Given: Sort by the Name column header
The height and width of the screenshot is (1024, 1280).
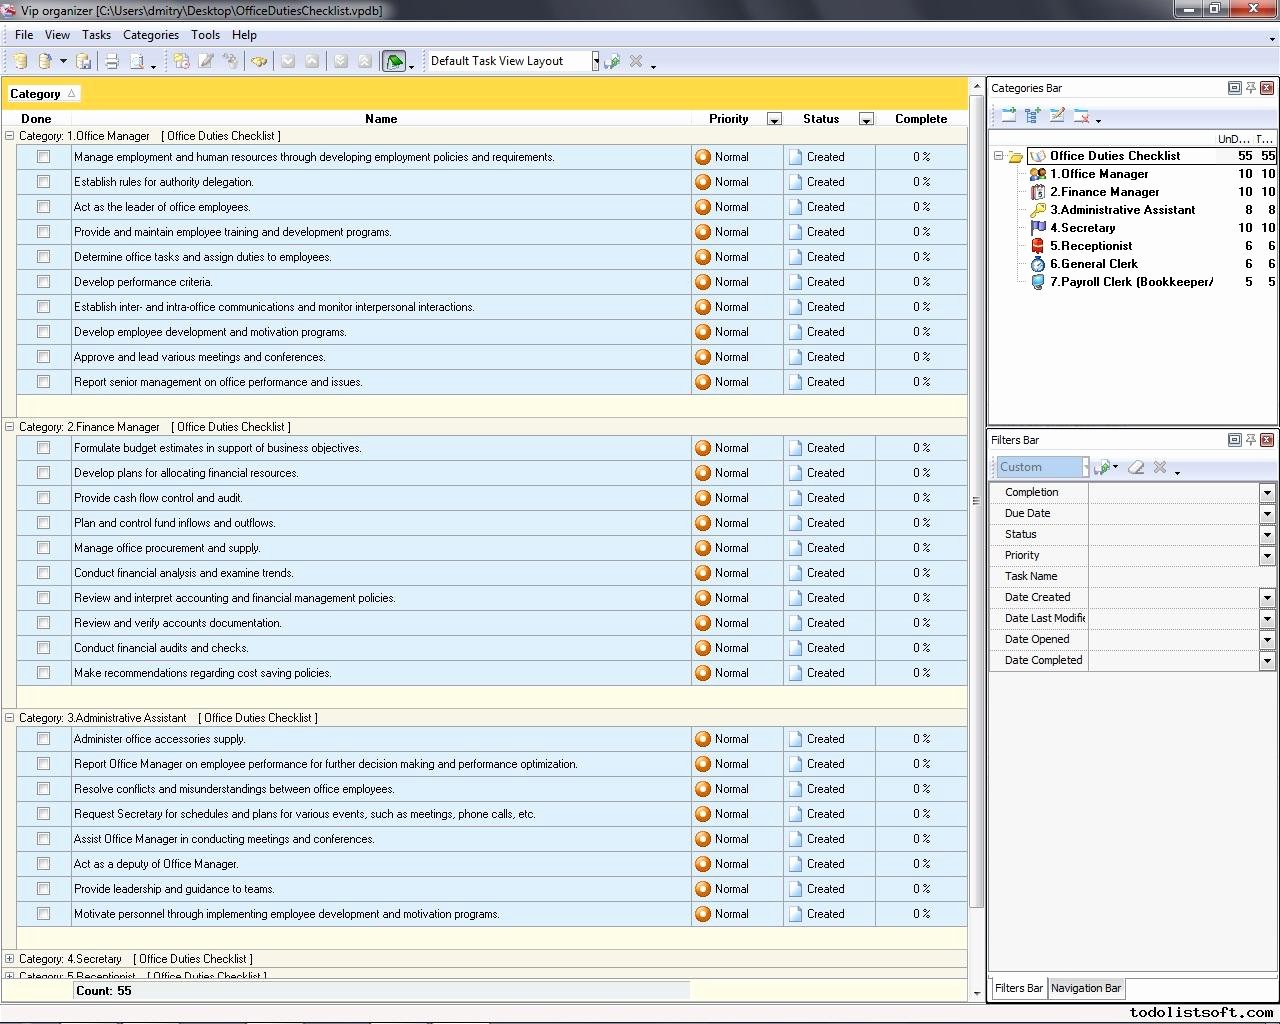Looking at the screenshot, I should tap(381, 119).
